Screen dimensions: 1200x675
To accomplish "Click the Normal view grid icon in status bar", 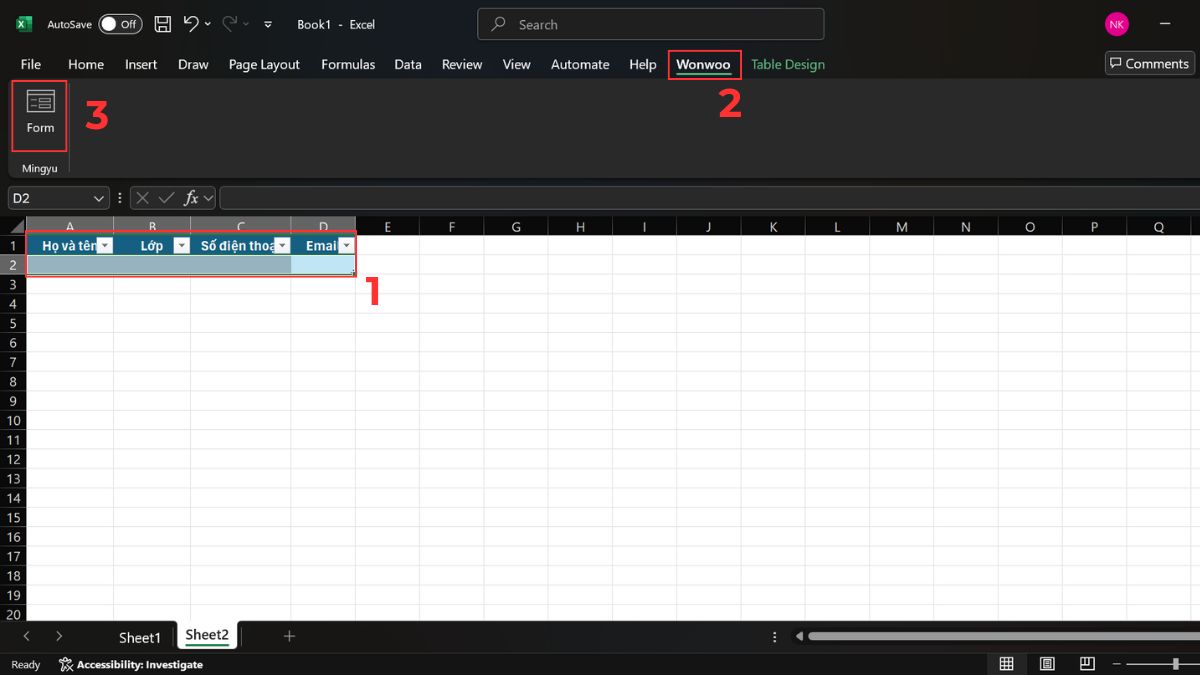I will point(1006,663).
